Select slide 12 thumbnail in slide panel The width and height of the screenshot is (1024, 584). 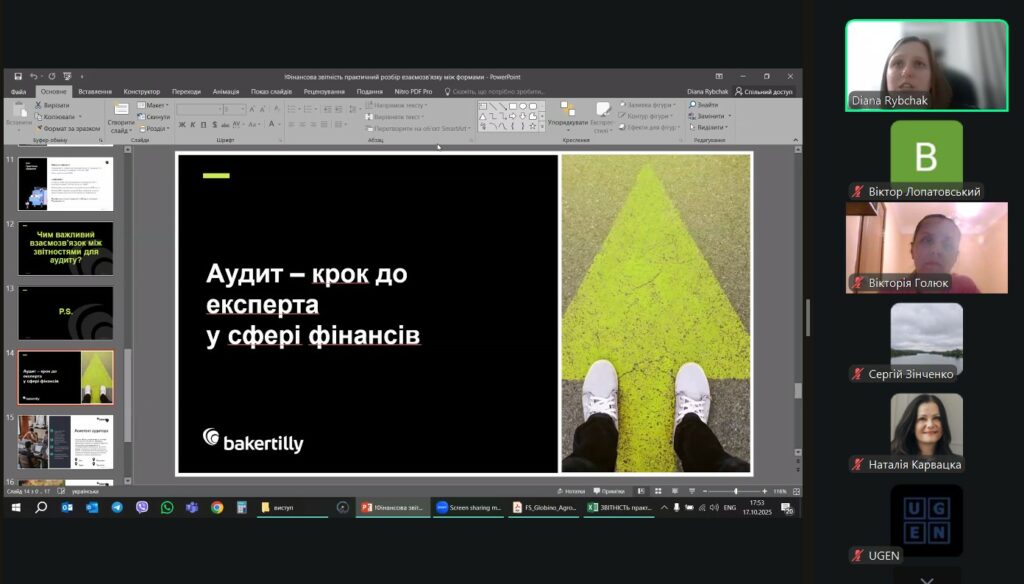pyautogui.click(x=66, y=247)
